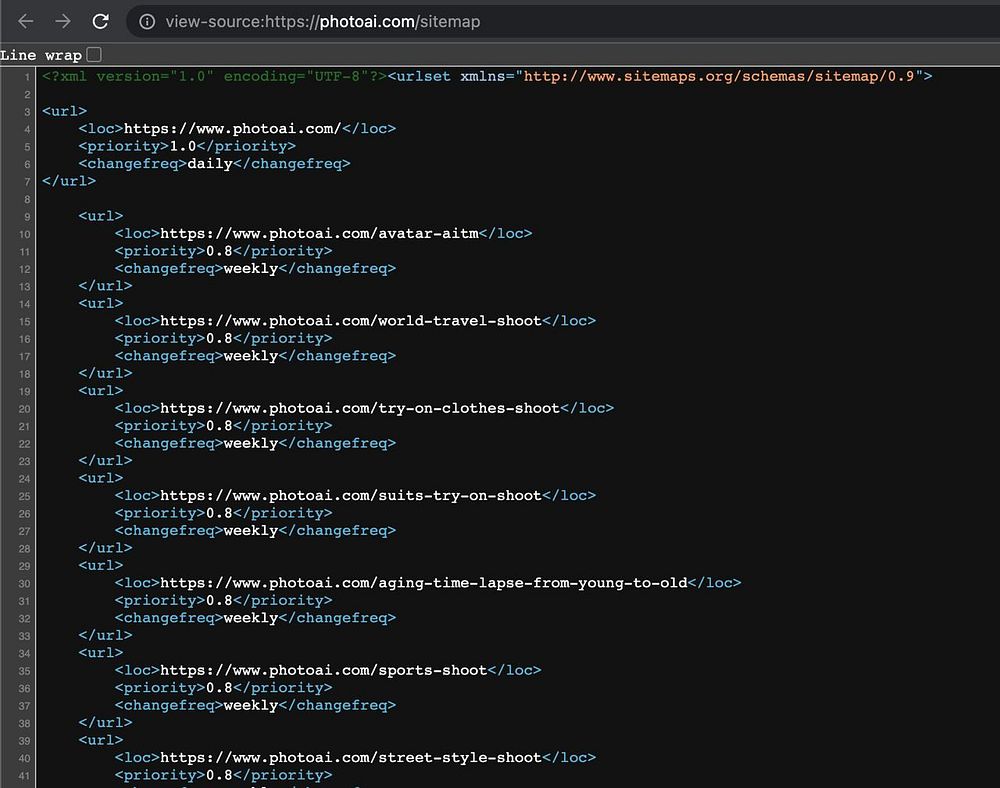Viewport: 1000px width, 788px height.
Task: Click the browser back arrow
Action: [26, 22]
